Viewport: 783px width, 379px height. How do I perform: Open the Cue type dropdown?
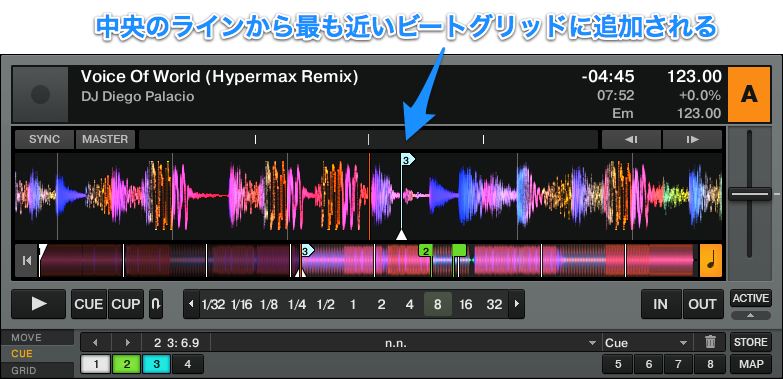[647, 343]
